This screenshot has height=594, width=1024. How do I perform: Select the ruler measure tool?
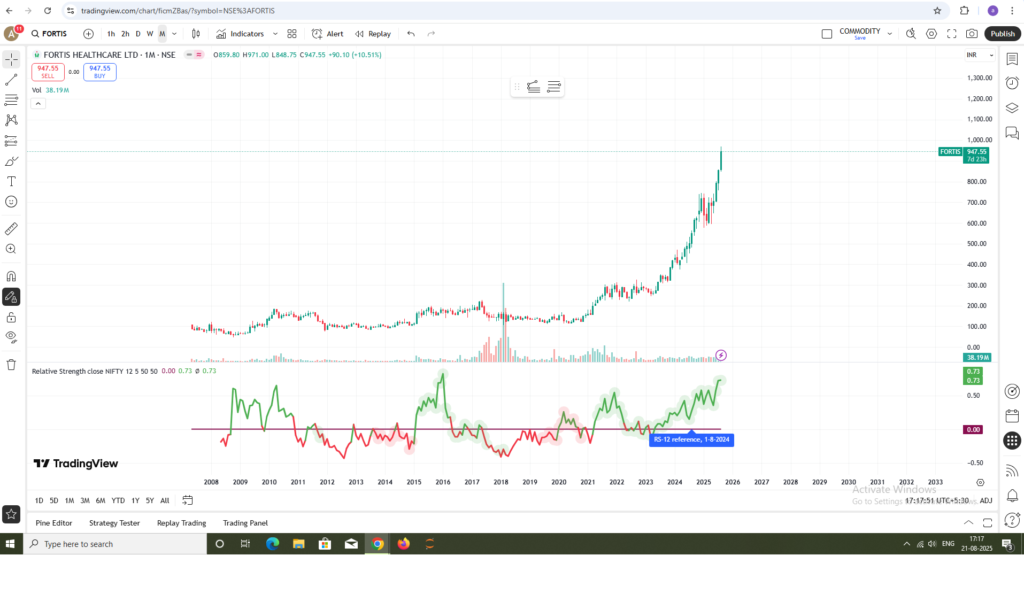(x=11, y=228)
